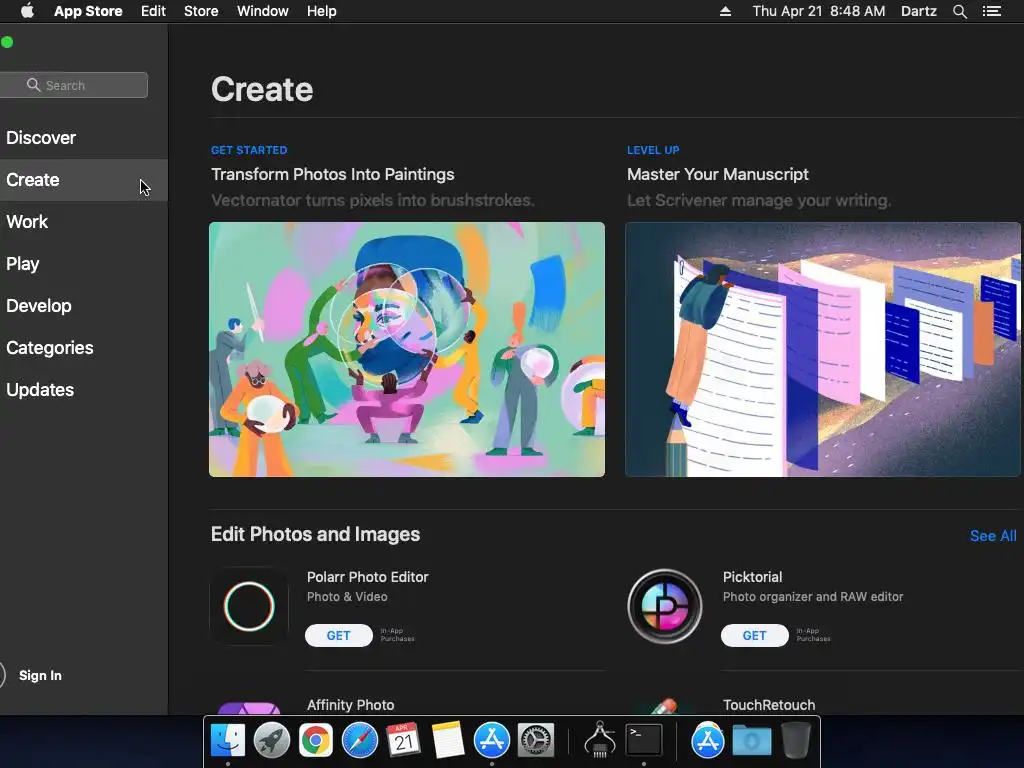Click See All for Edit Photos and Images
This screenshot has height=768, width=1024.
[x=993, y=536]
